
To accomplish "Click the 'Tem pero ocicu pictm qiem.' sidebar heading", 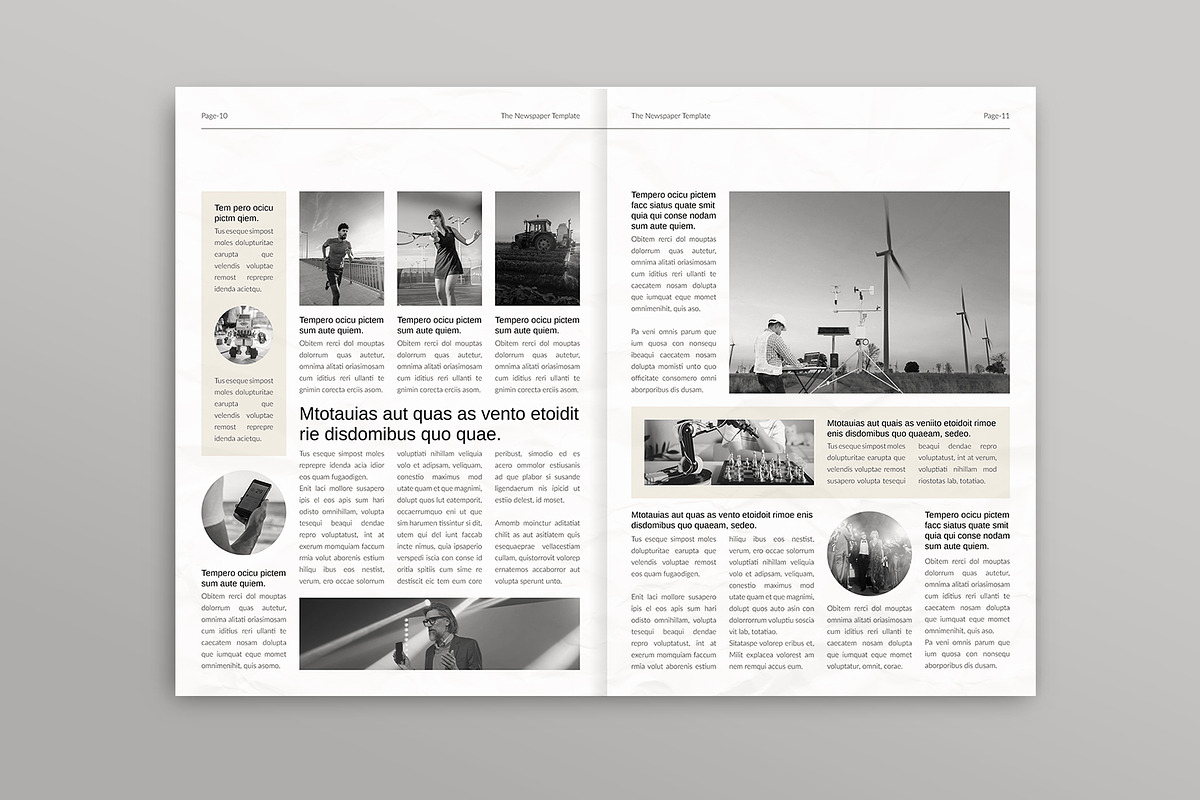I will pos(243,213).
